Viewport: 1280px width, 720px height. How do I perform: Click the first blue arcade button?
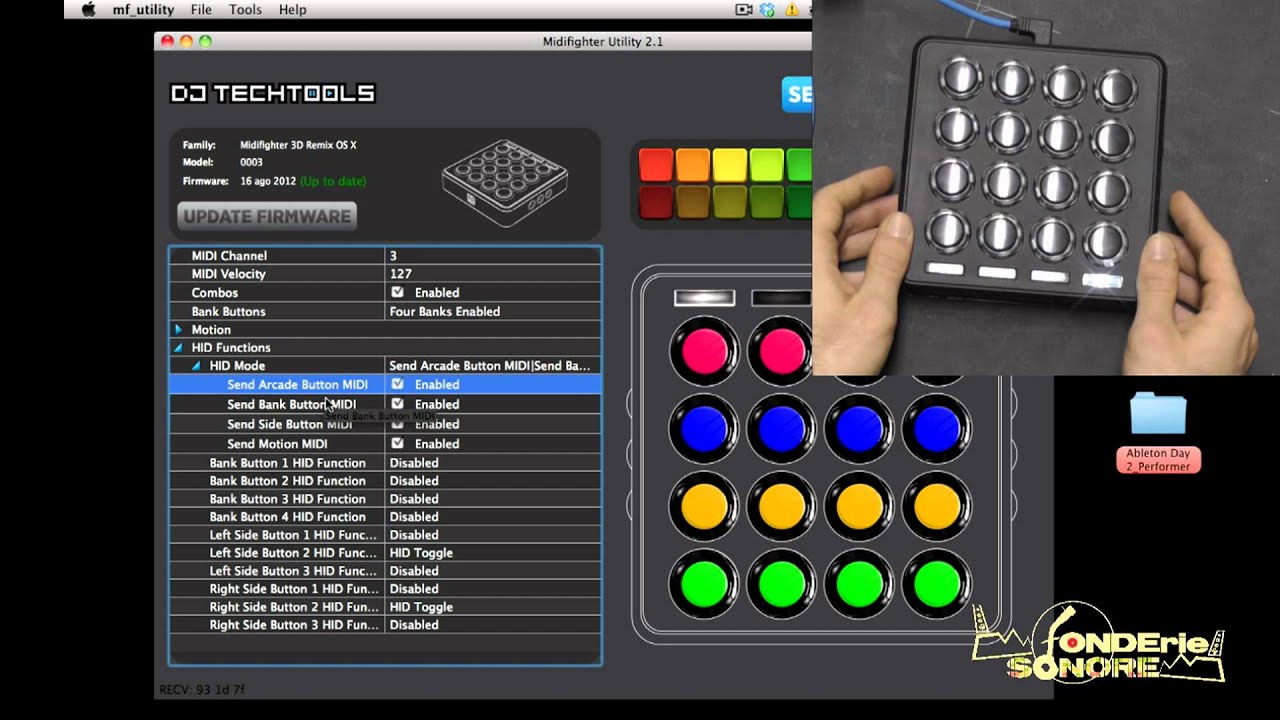[x=704, y=429]
